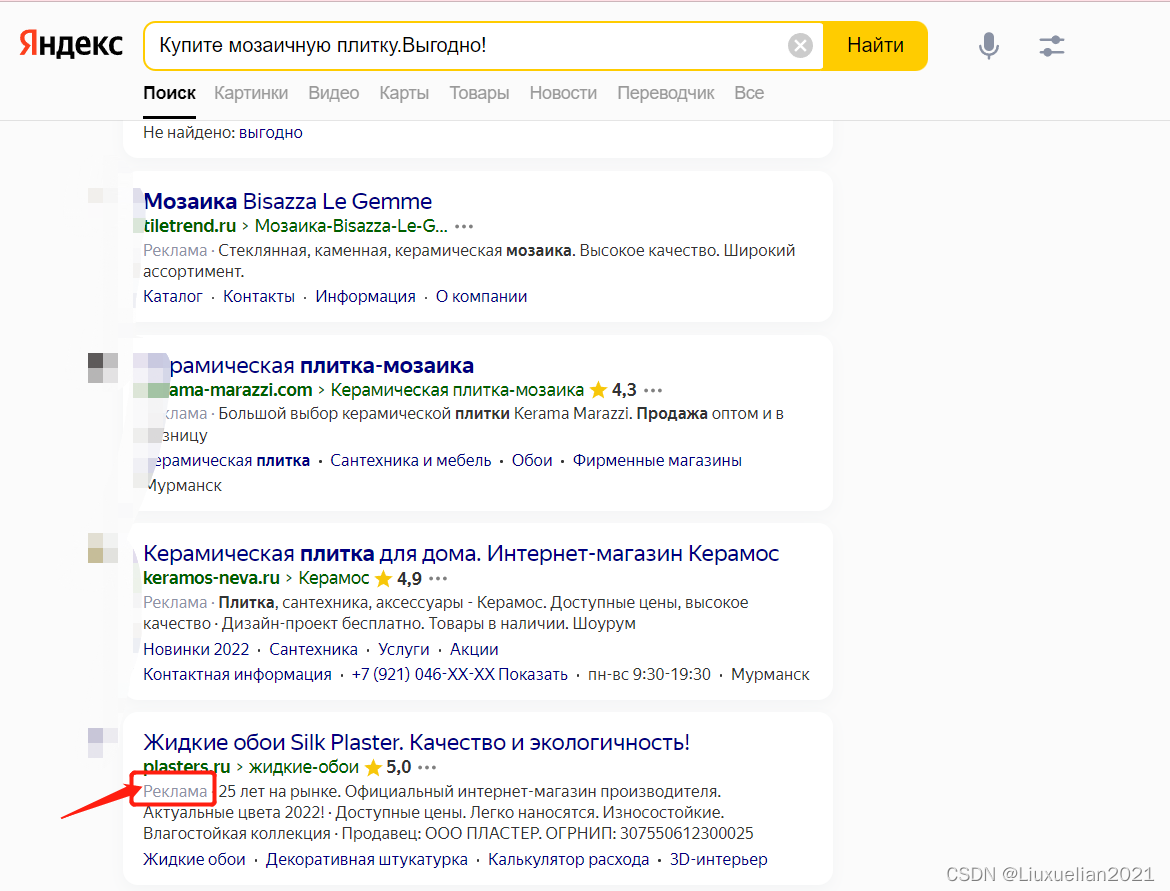This screenshot has width=1170, height=891.
Task: Open three-dot menu of tiletrend.ru result
Action: tap(464, 226)
